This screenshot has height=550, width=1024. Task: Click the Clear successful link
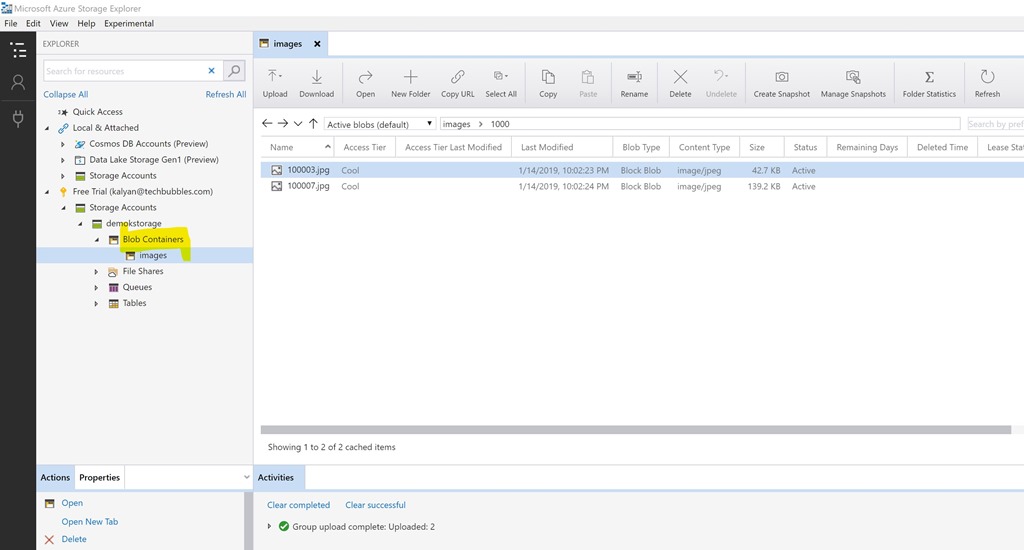(x=376, y=505)
